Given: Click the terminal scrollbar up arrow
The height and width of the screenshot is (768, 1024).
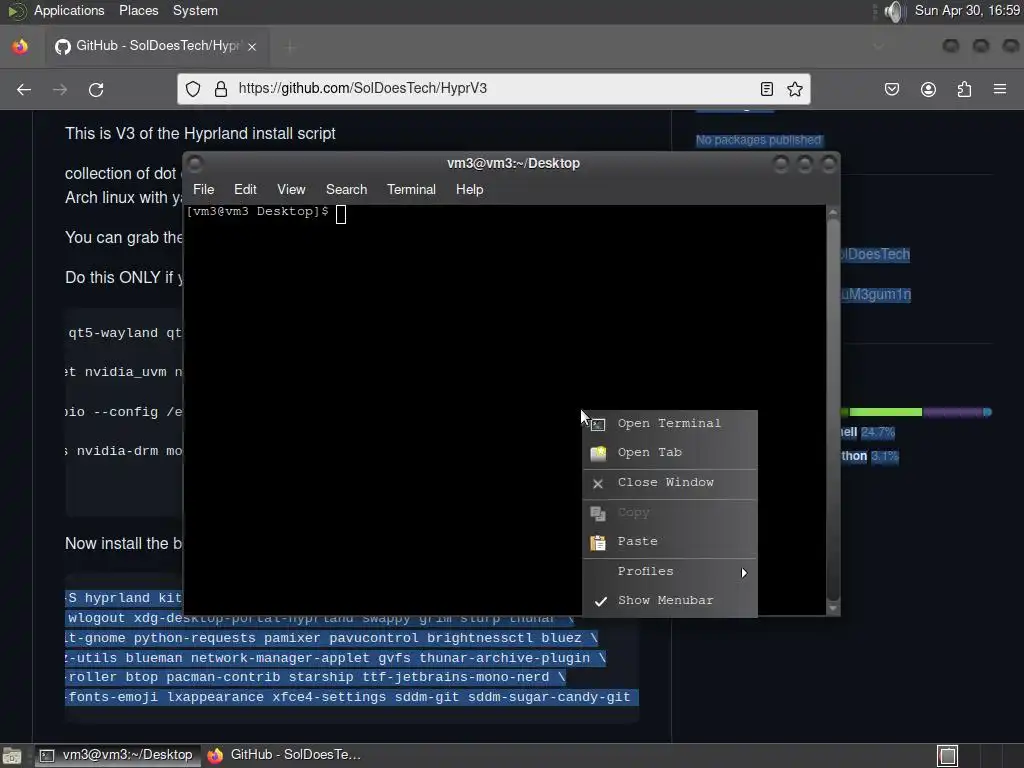Looking at the screenshot, I should coord(833,213).
